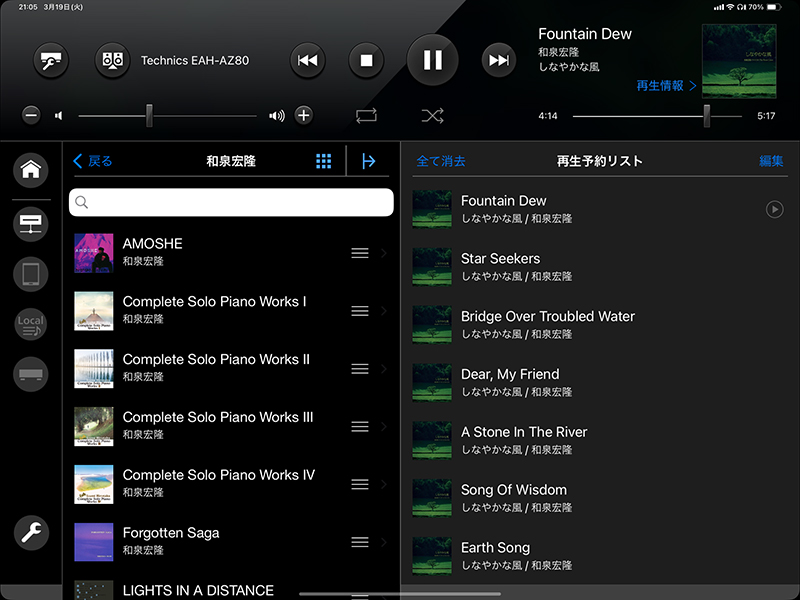Decrease volume with the minus button
This screenshot has width=800, height=600.
31,115
